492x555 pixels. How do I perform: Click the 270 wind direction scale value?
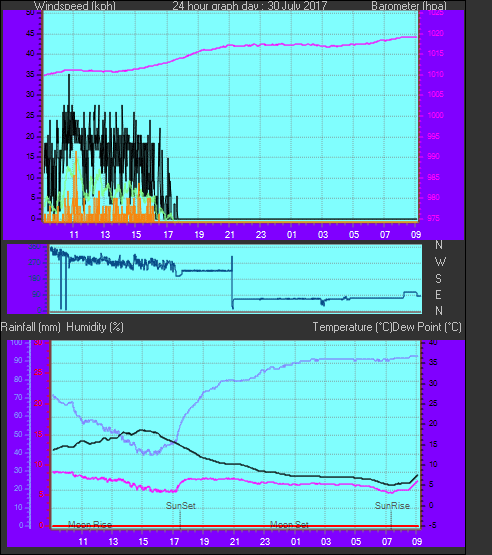(x=35, y=262)
